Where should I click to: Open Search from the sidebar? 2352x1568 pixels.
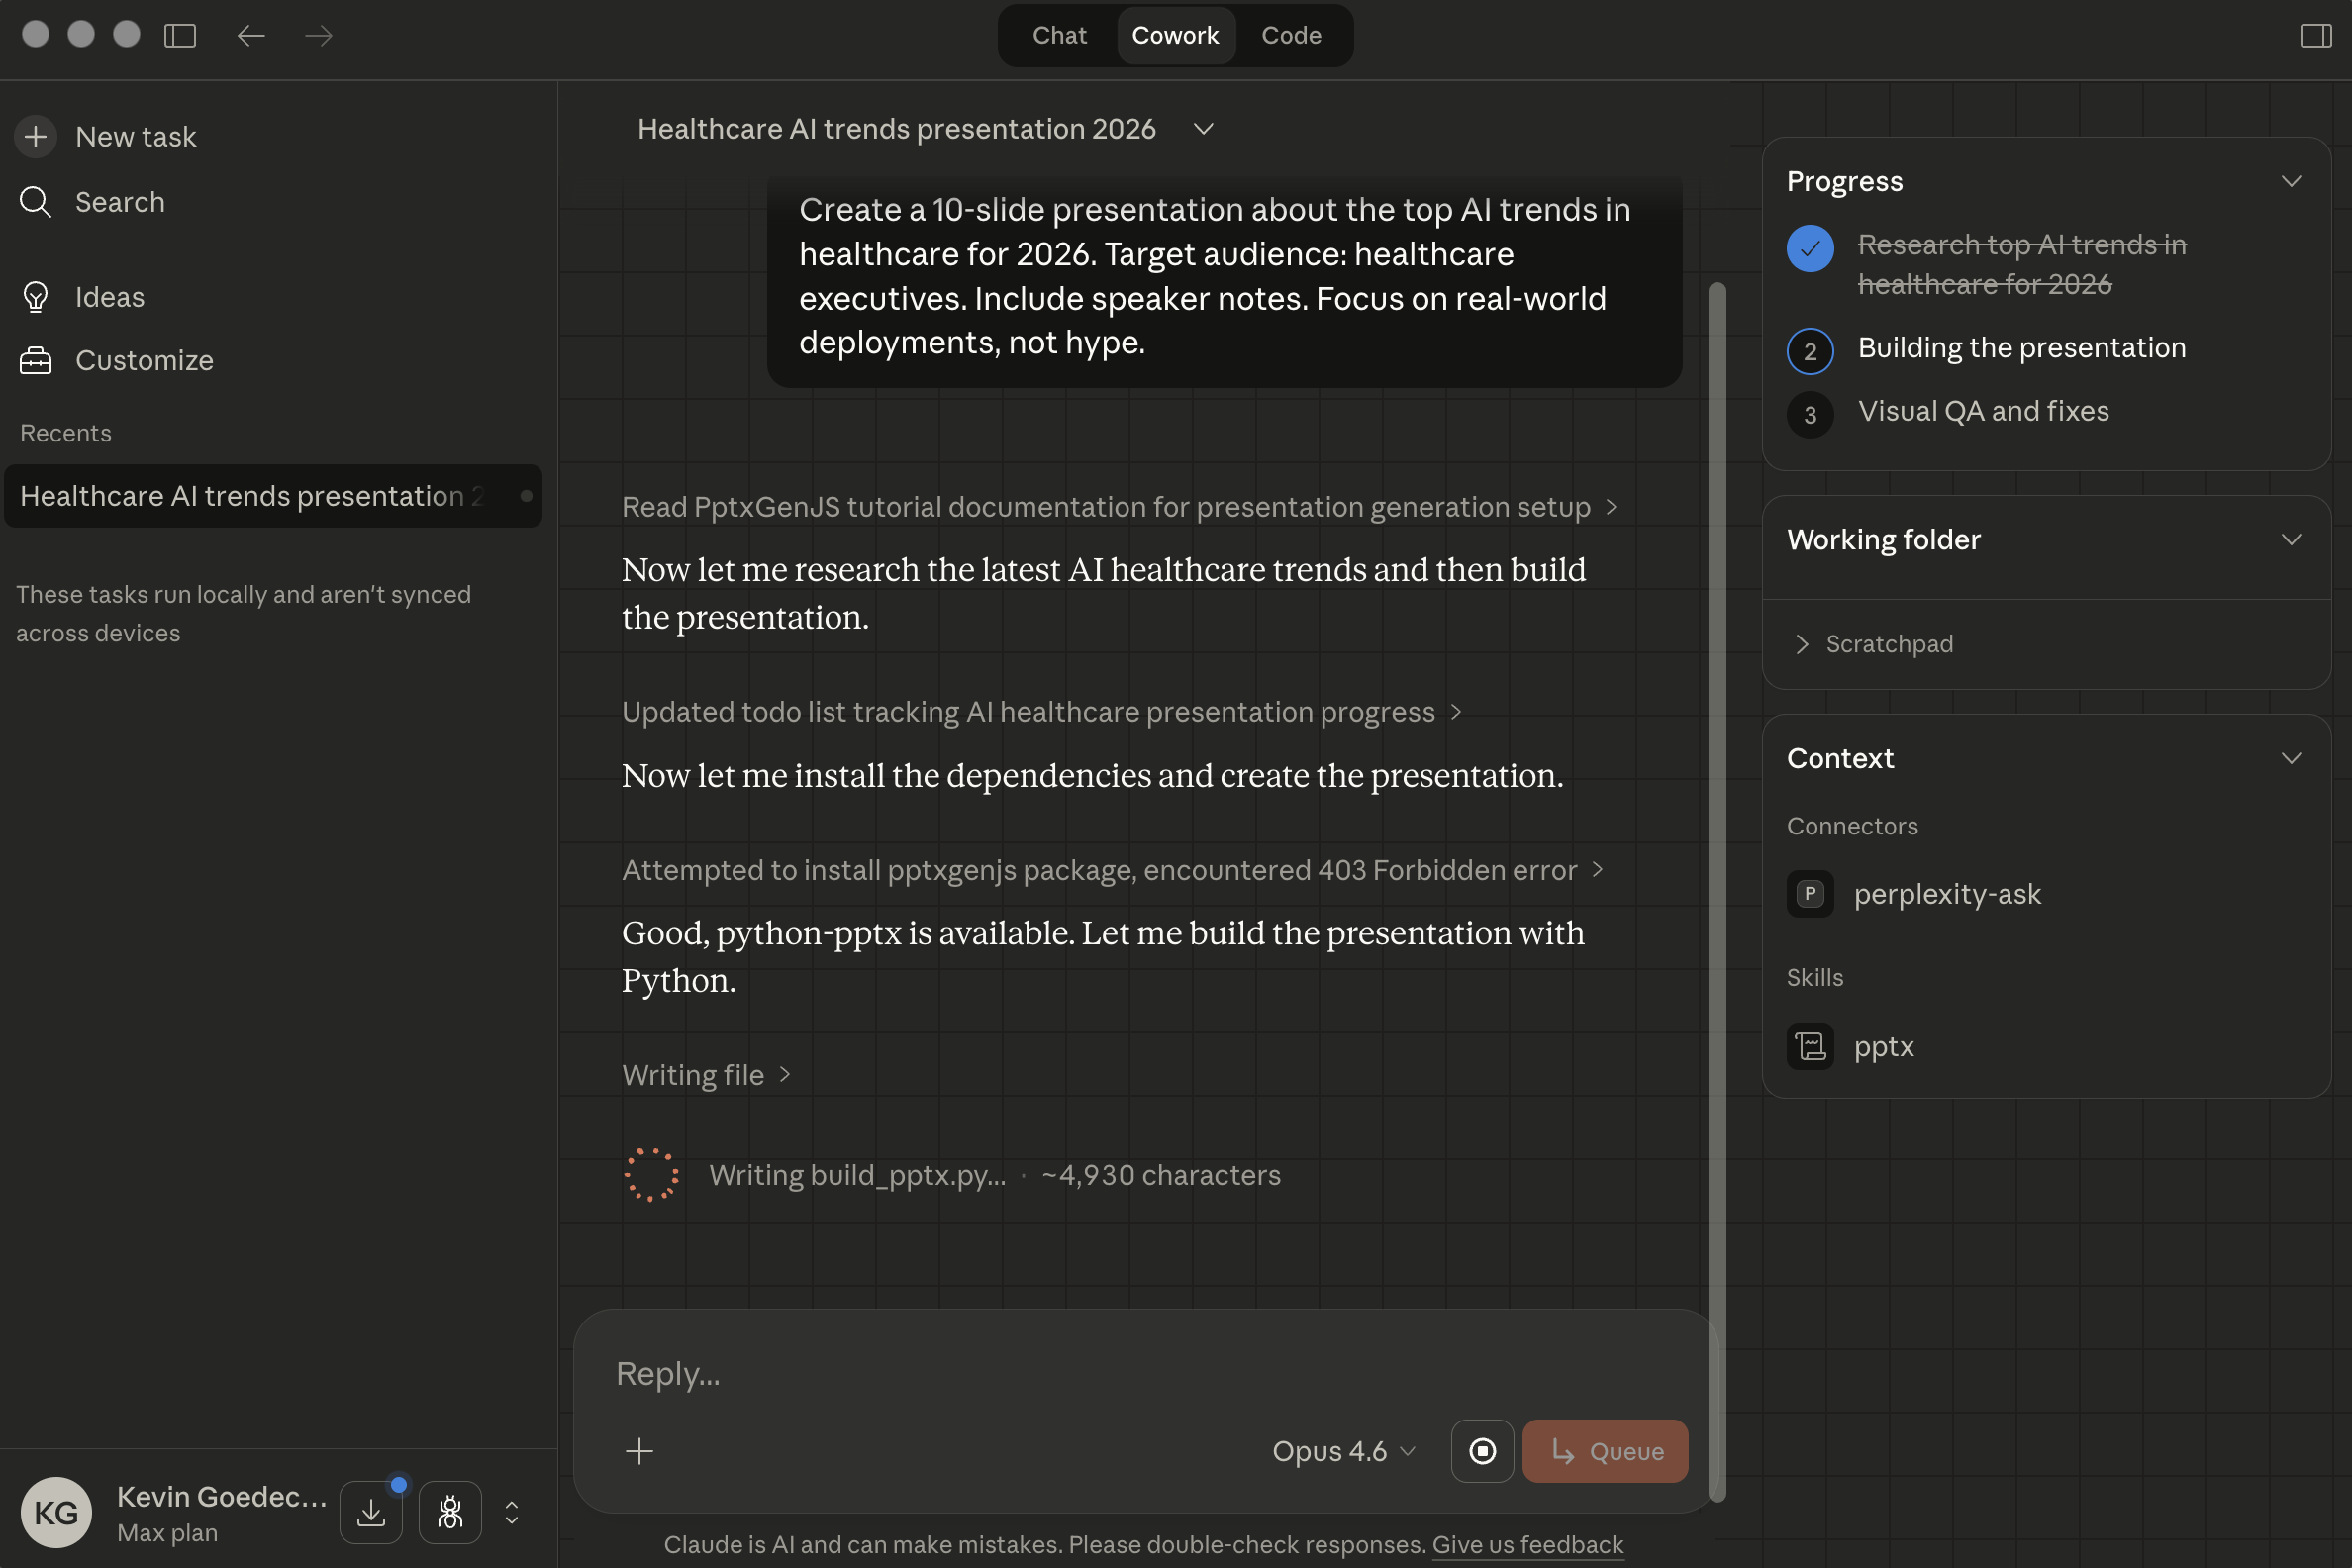click(36, 202)
